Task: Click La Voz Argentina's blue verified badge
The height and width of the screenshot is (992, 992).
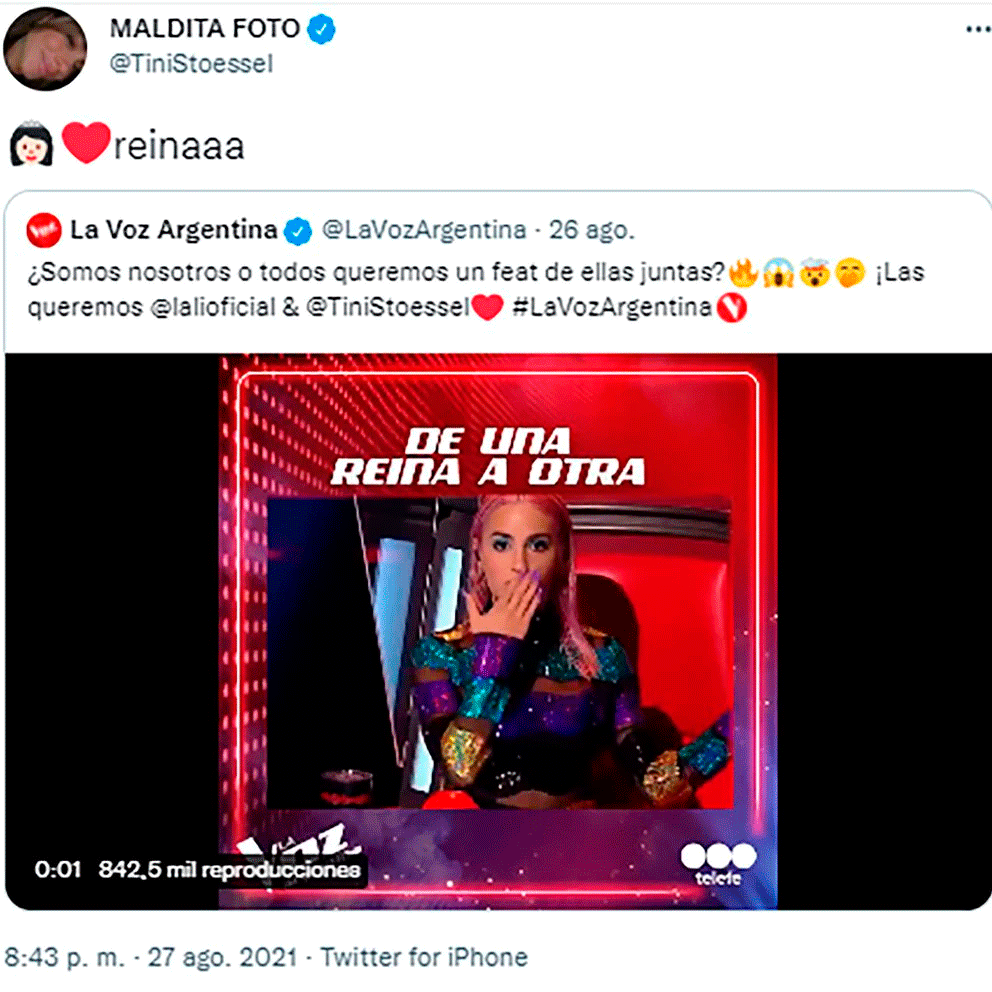Action: [x=297, y=230]
